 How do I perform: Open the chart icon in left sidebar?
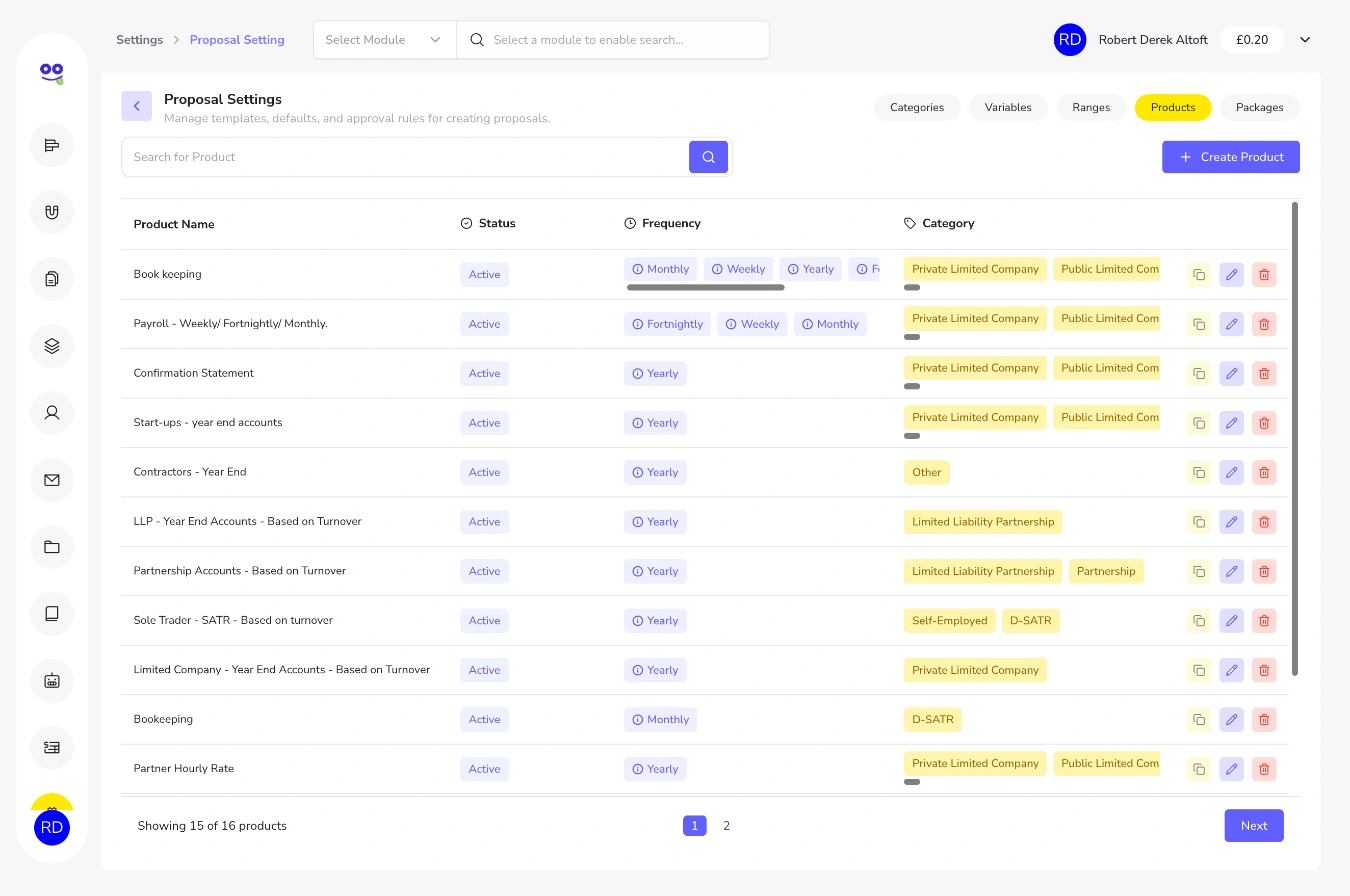tap(52, 145)
